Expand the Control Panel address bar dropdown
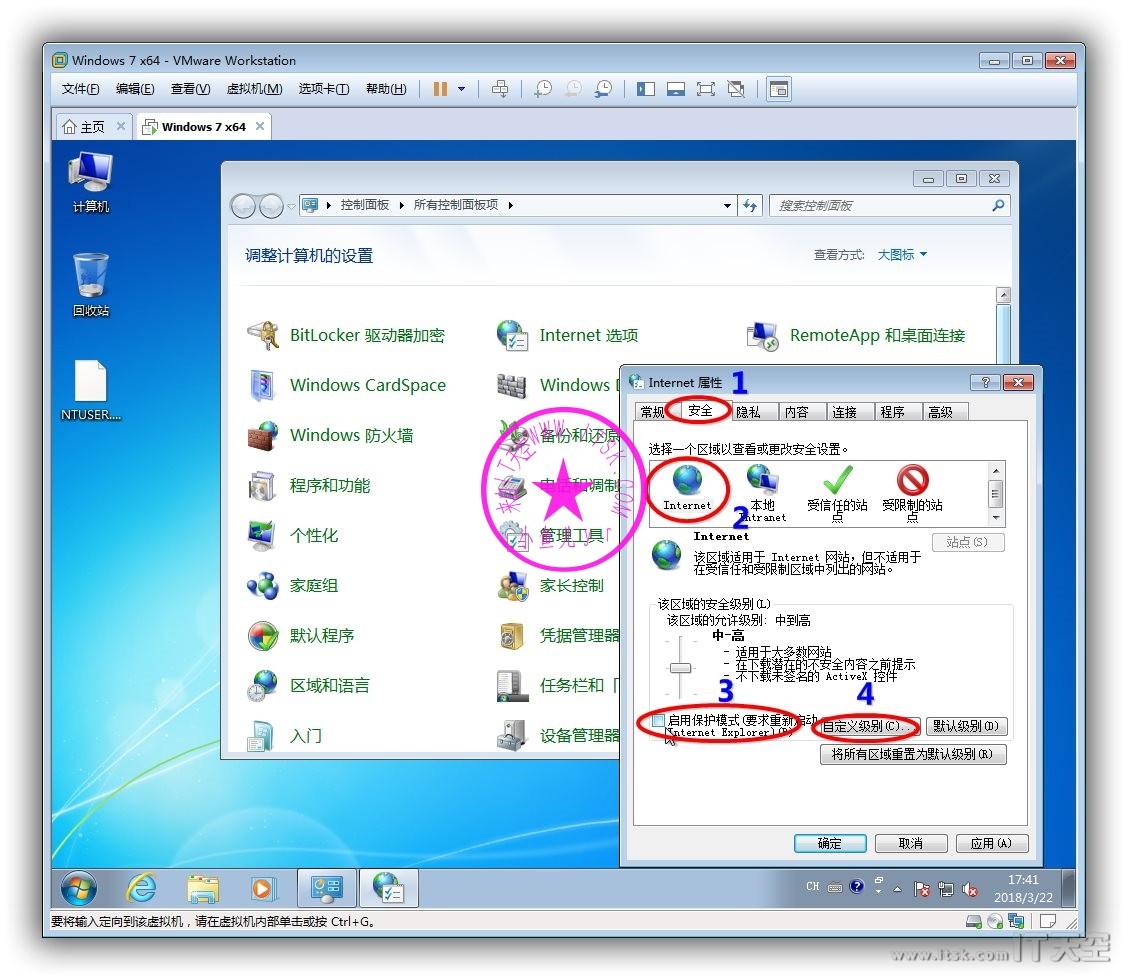The image size is (1128, 980). [727, 206]
